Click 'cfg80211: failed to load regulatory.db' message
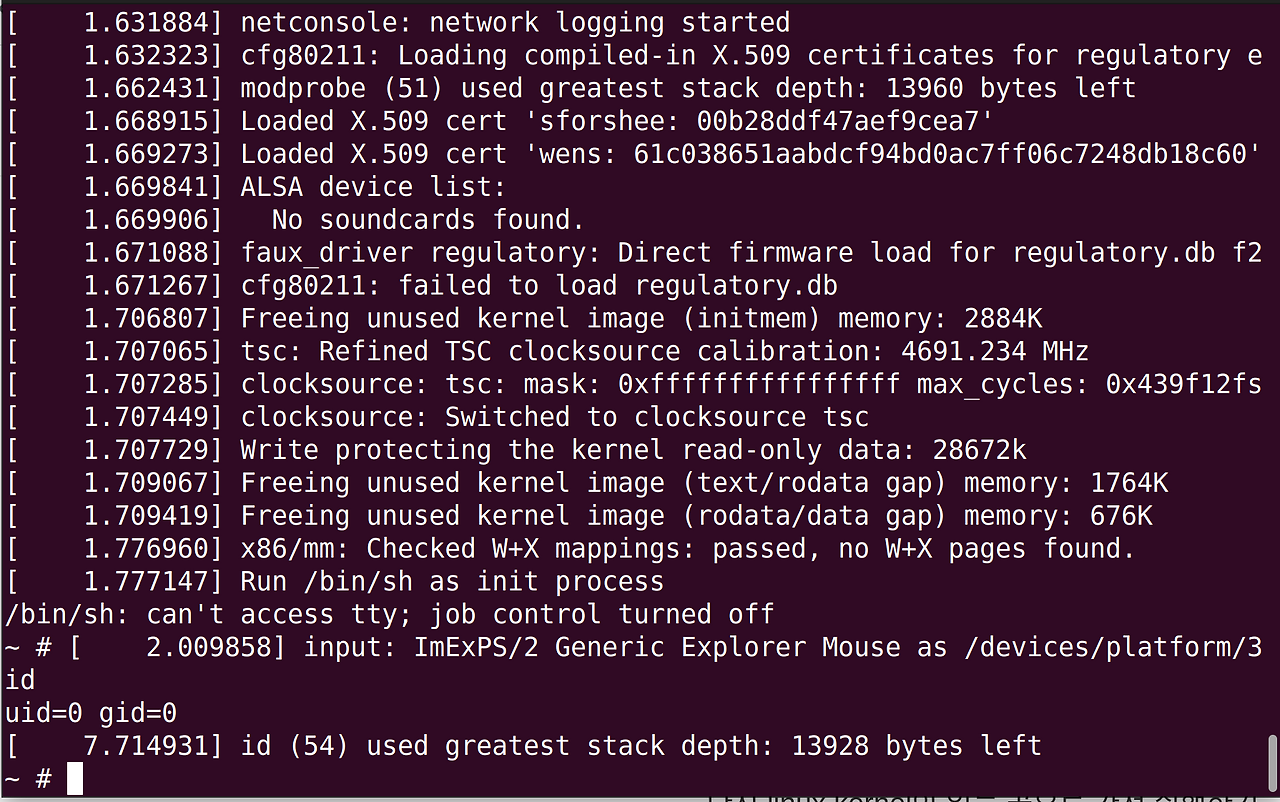The width and height of the screenshot is (1280, 802). coord(538,286)
